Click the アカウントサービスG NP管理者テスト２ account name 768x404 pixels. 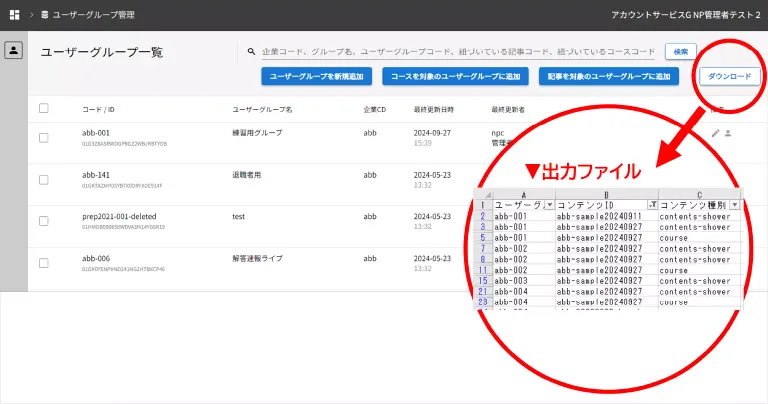686,15
